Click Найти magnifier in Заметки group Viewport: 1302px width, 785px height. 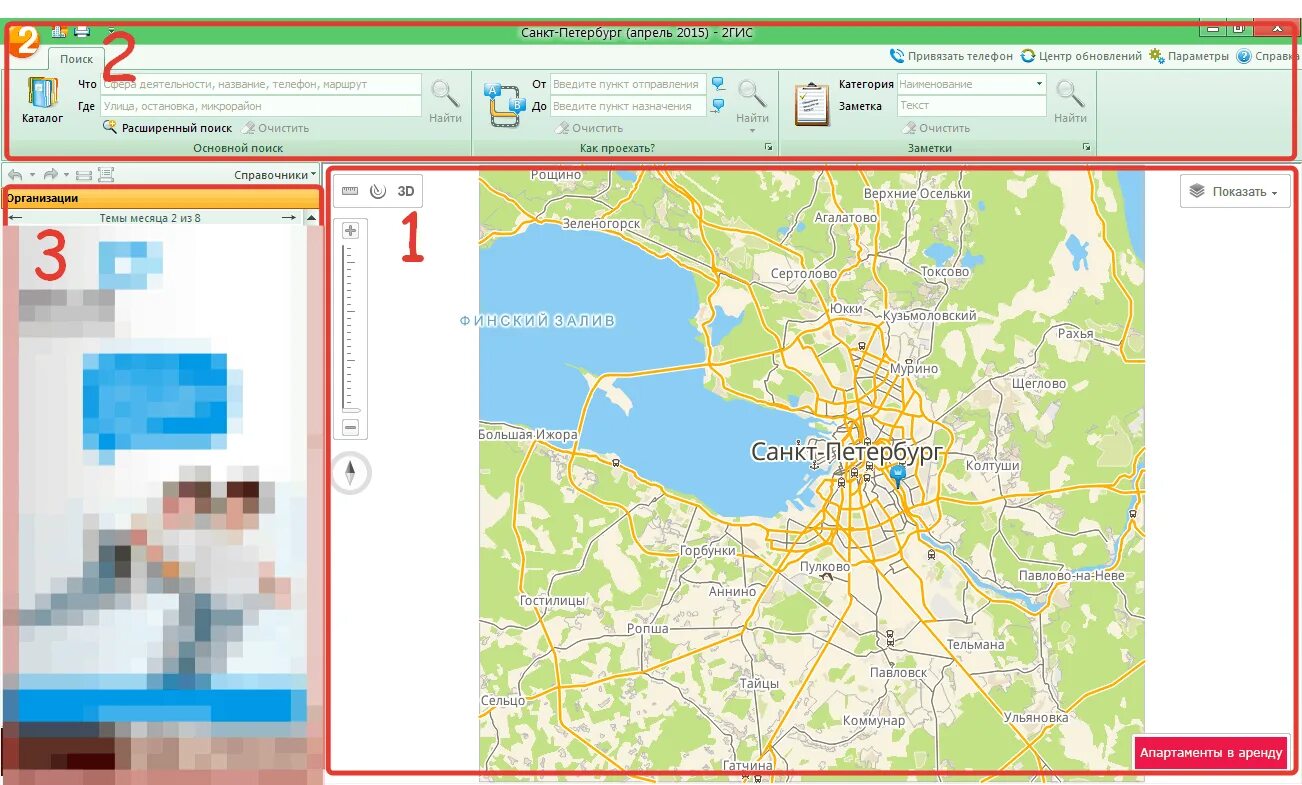(x=1070, y=101)
